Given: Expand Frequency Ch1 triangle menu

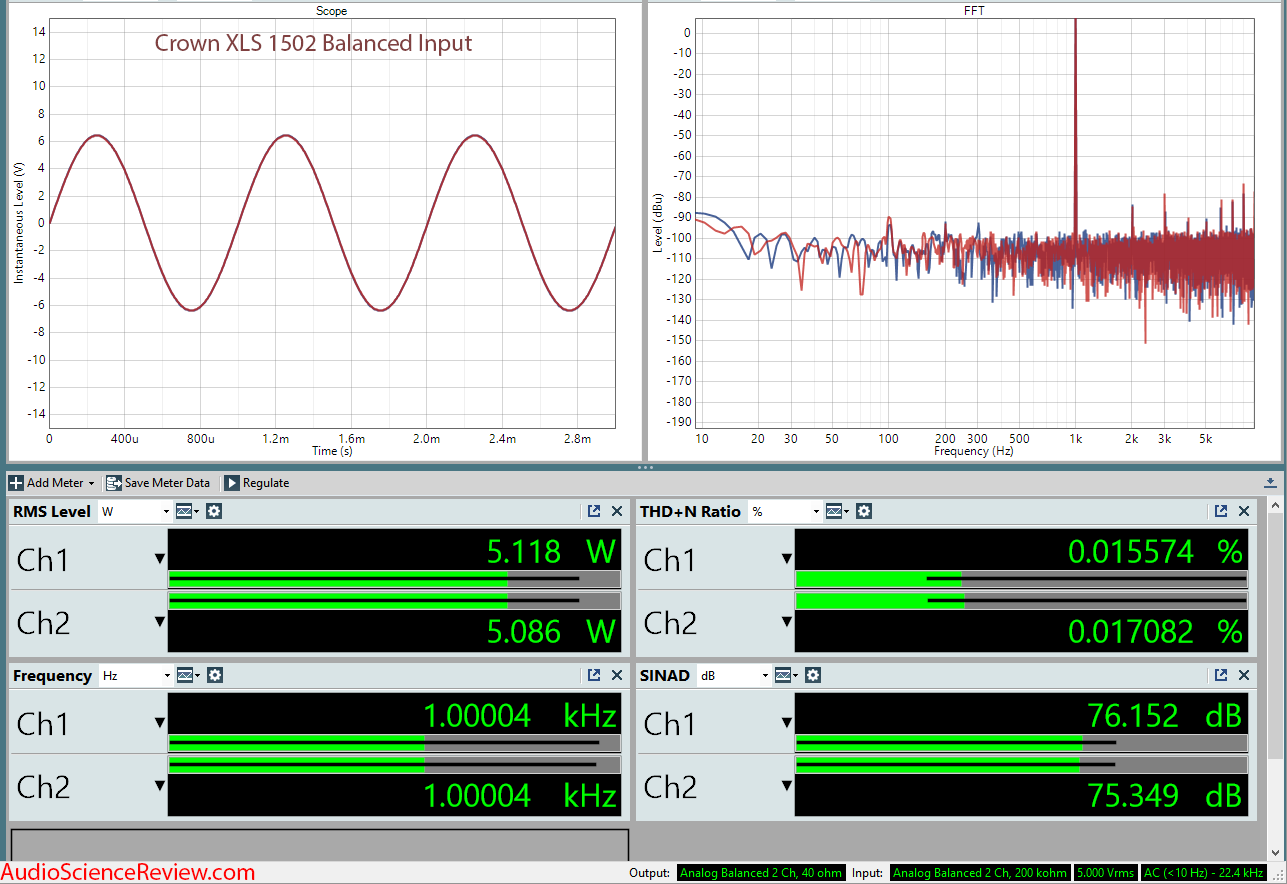Looking at the screenshot, I should pos(159,723).
